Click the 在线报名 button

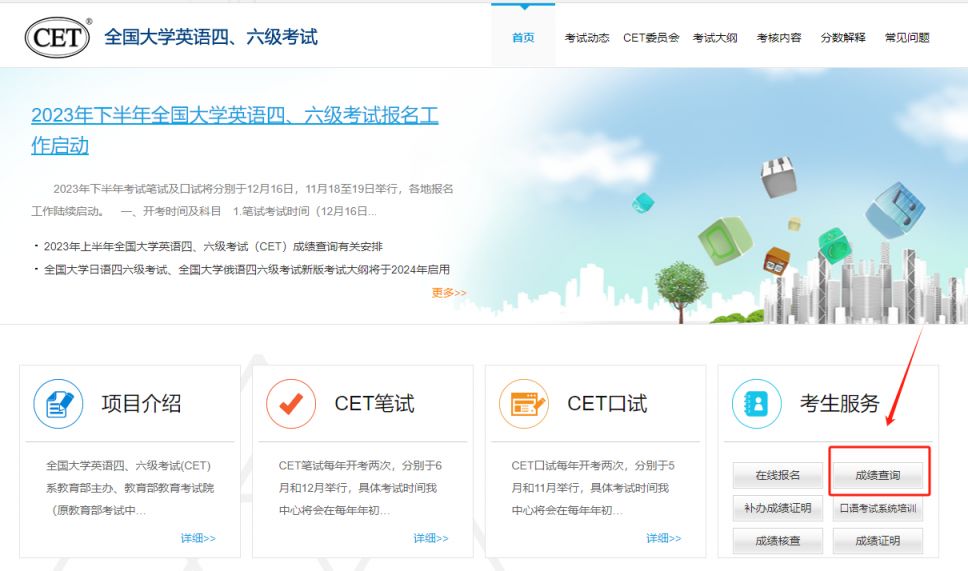click(x=778, y=475)
